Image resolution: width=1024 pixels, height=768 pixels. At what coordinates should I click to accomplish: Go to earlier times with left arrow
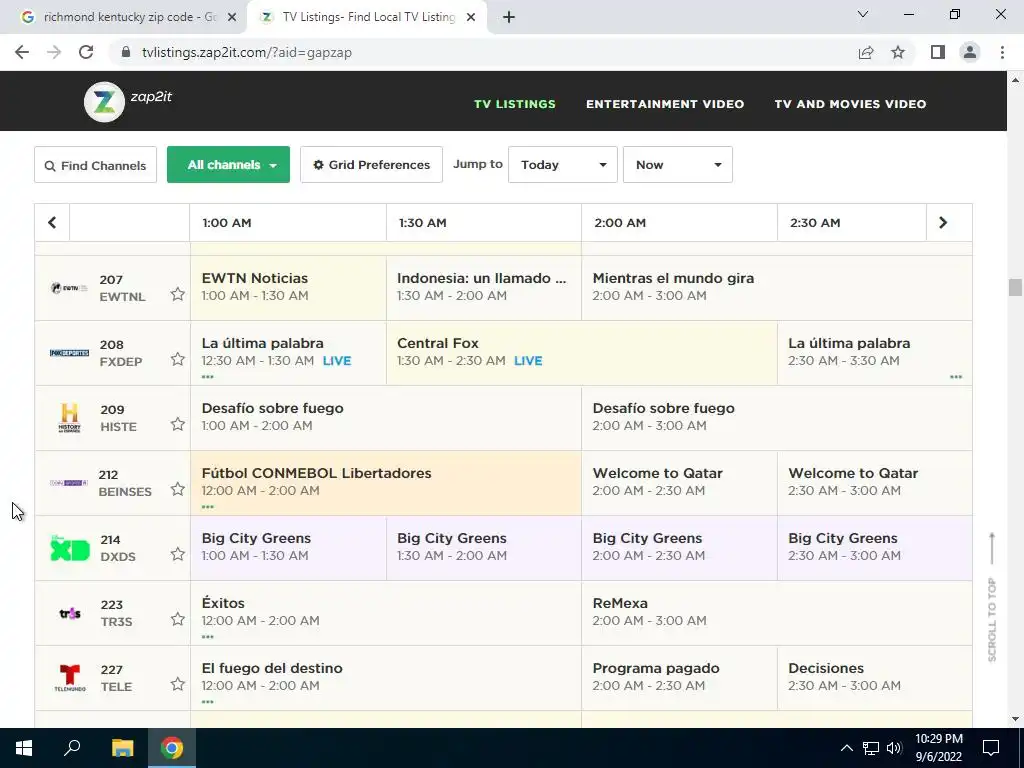[52, 223]
